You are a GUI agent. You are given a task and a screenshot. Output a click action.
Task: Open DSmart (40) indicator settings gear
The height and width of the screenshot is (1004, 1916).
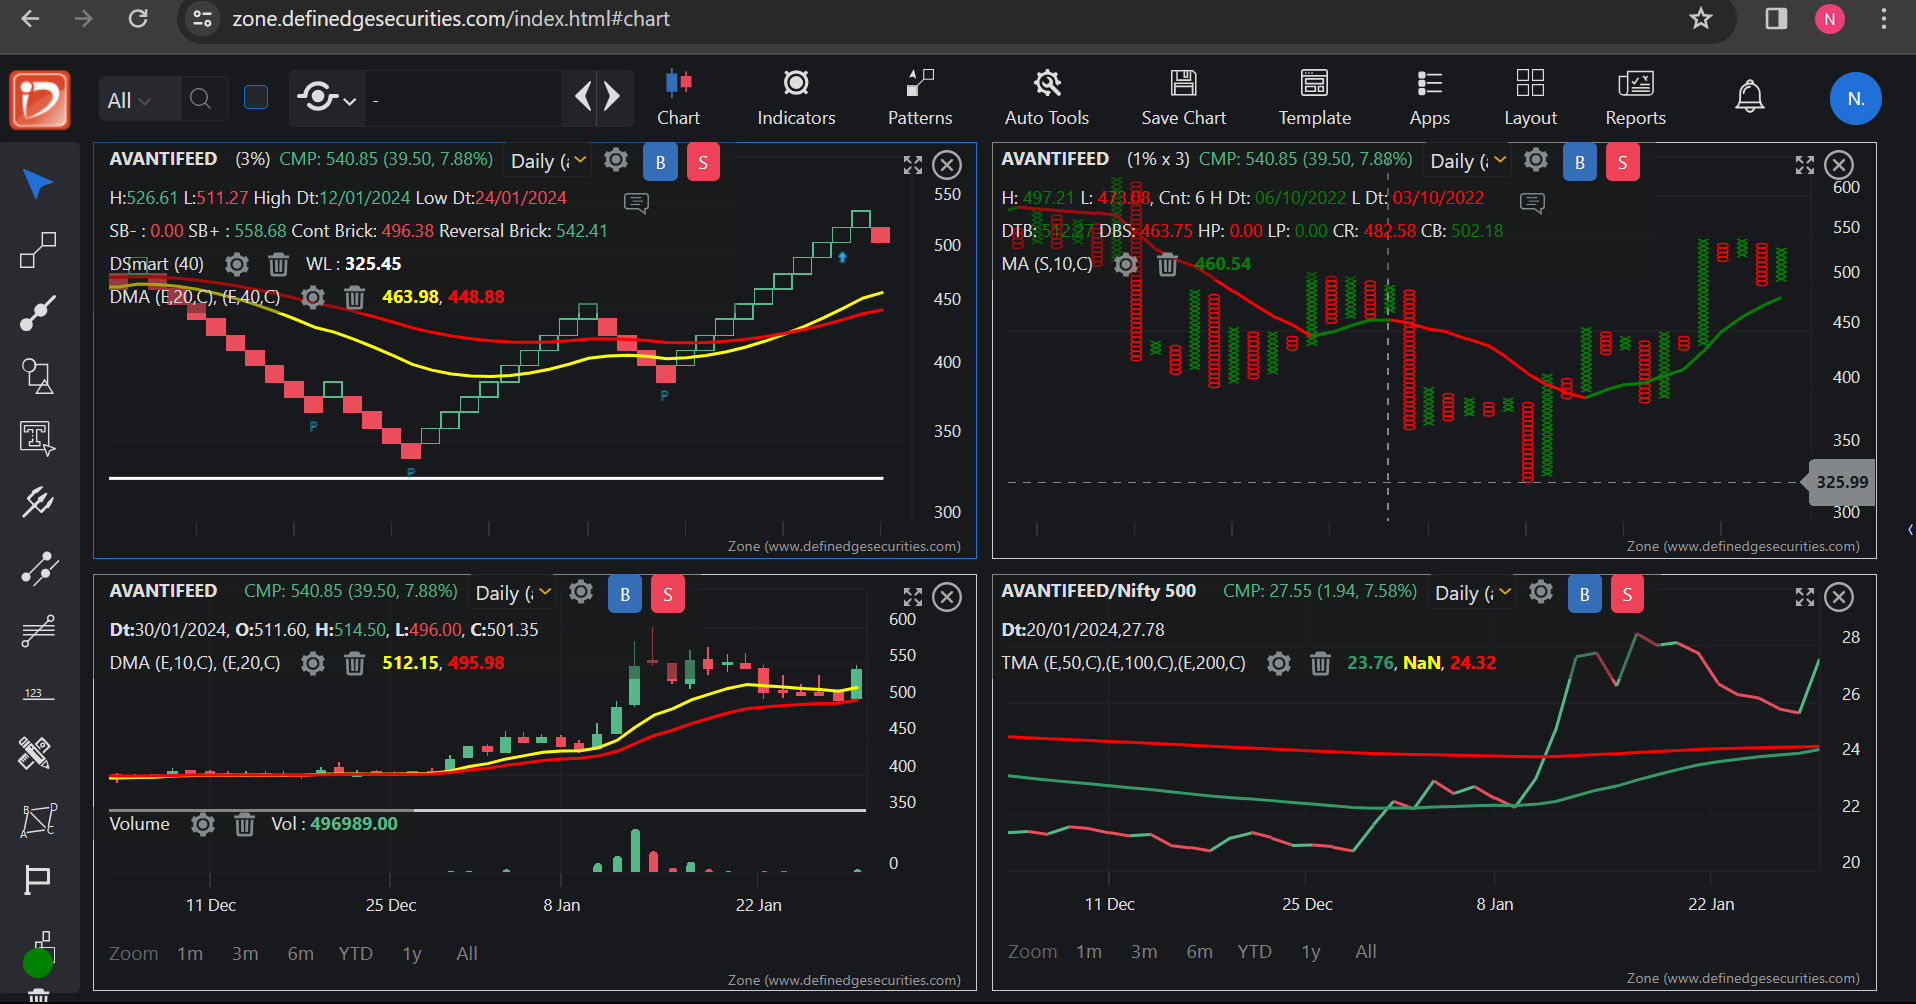pos(237,264)
